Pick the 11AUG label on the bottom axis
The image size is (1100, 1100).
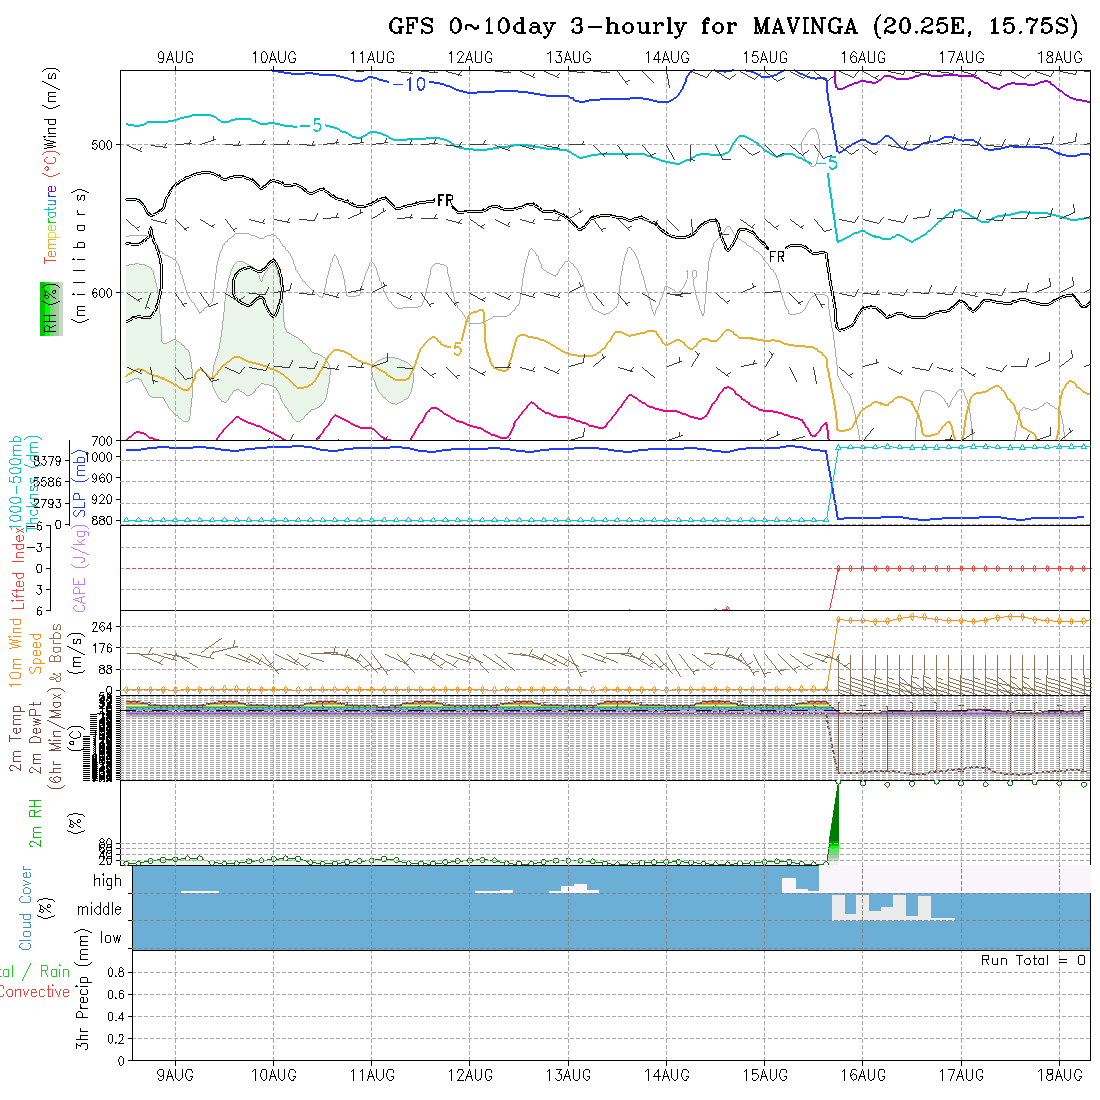(372, 1075)
